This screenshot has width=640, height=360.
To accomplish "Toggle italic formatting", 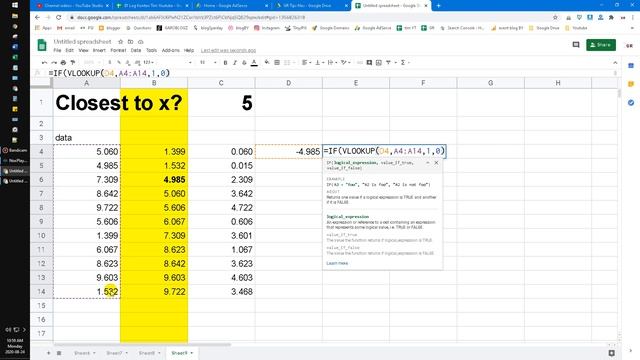I will [235, 62].
